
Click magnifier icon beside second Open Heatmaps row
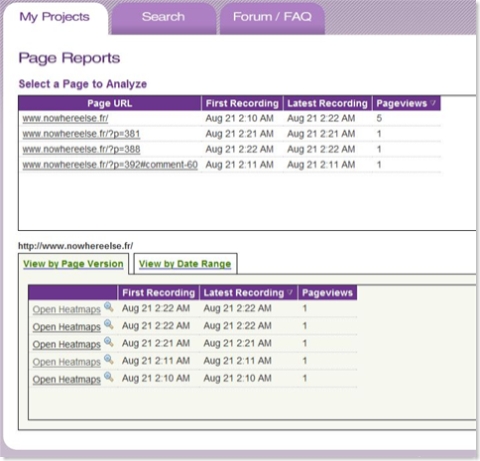tap(108, 324)
